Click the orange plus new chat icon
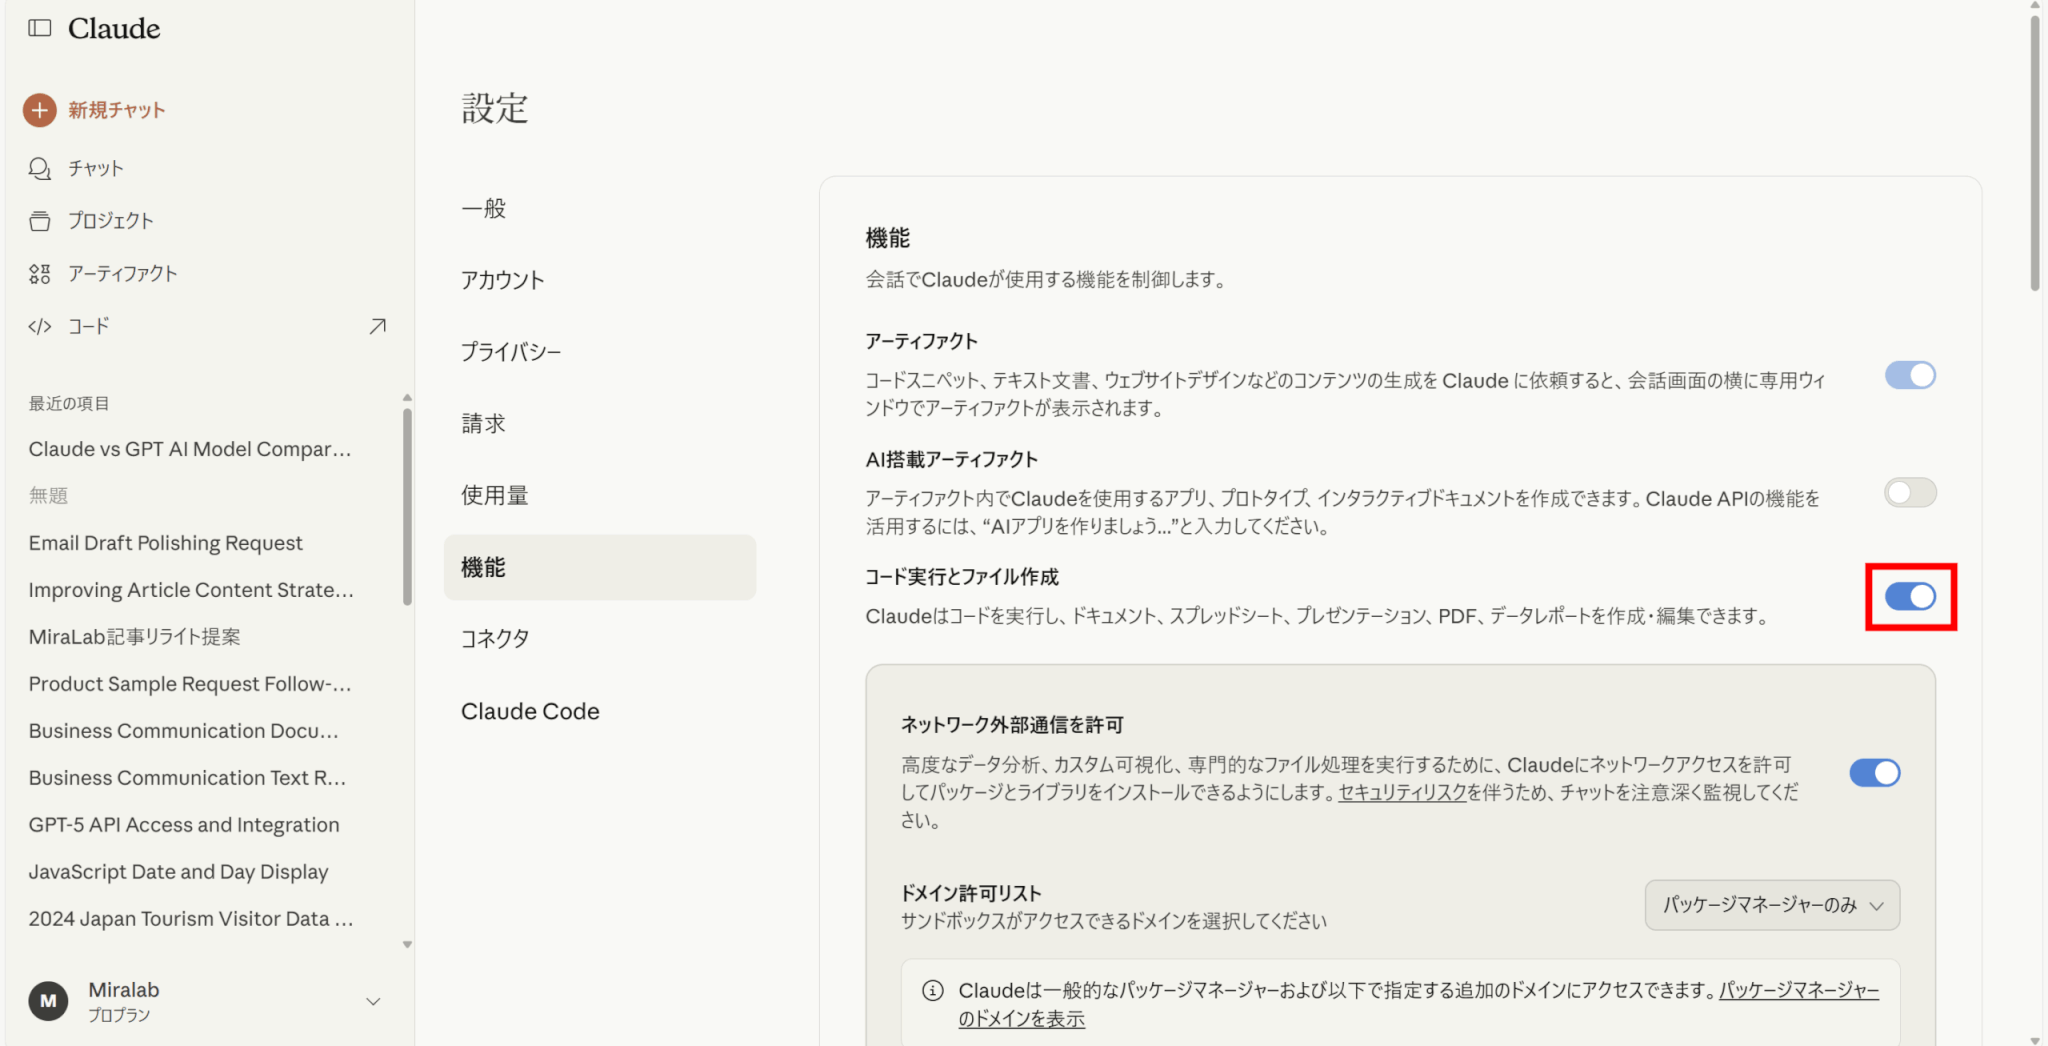The height and width of the screenshot is (1046, 2048). pyautogui.click(x=40, y=110)
